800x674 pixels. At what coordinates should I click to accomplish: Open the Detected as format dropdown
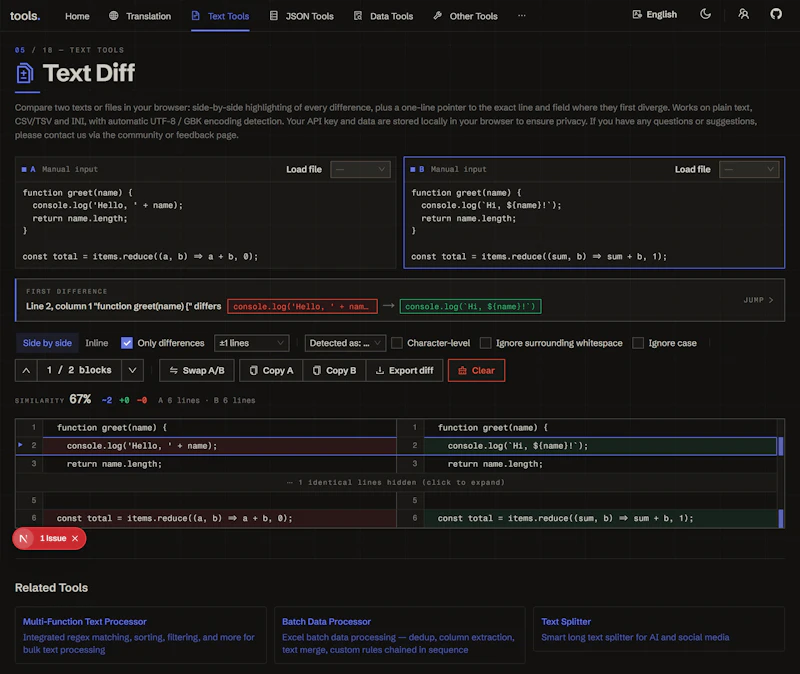coord(345,343)
